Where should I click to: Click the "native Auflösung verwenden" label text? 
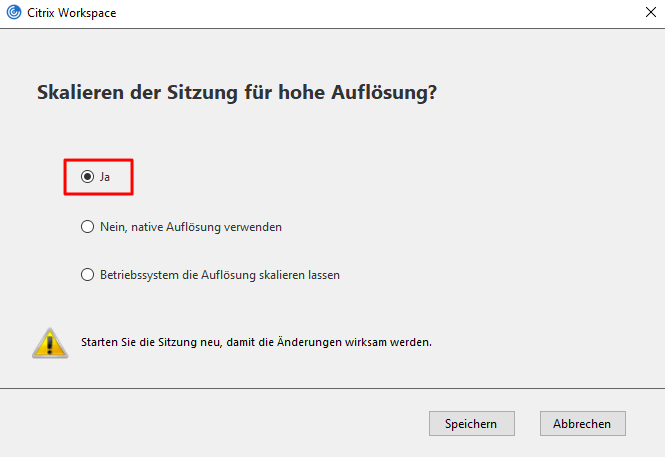pyautogui.click(x=207, y=227)
